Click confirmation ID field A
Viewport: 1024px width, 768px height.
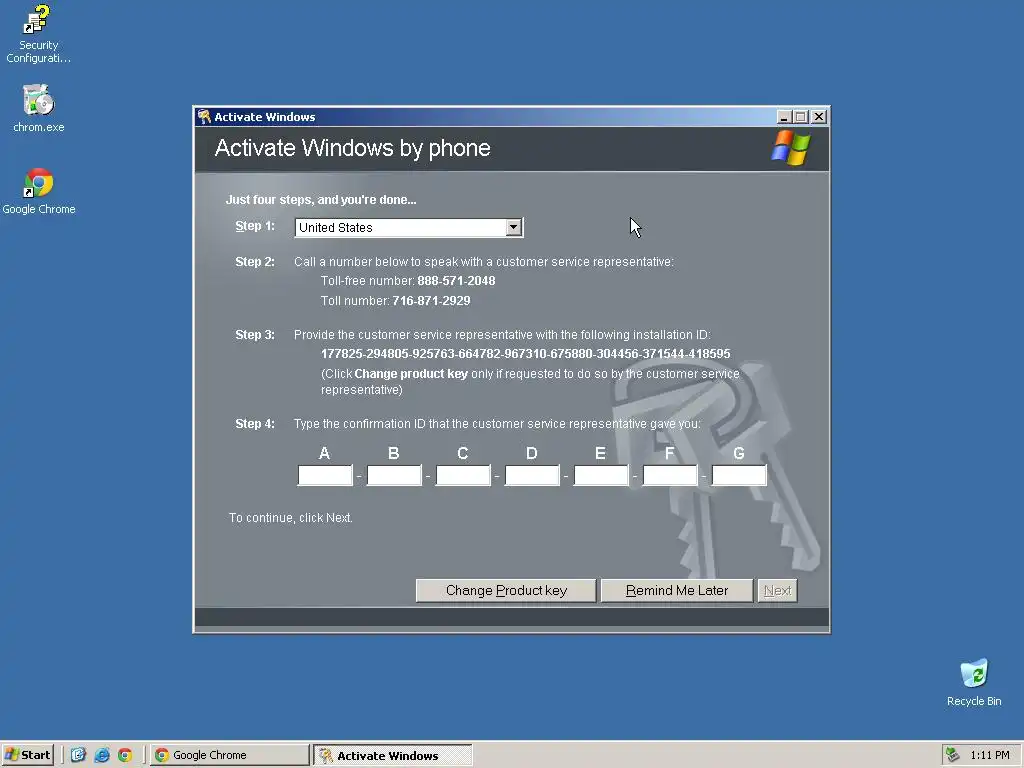tap(325, 475)
